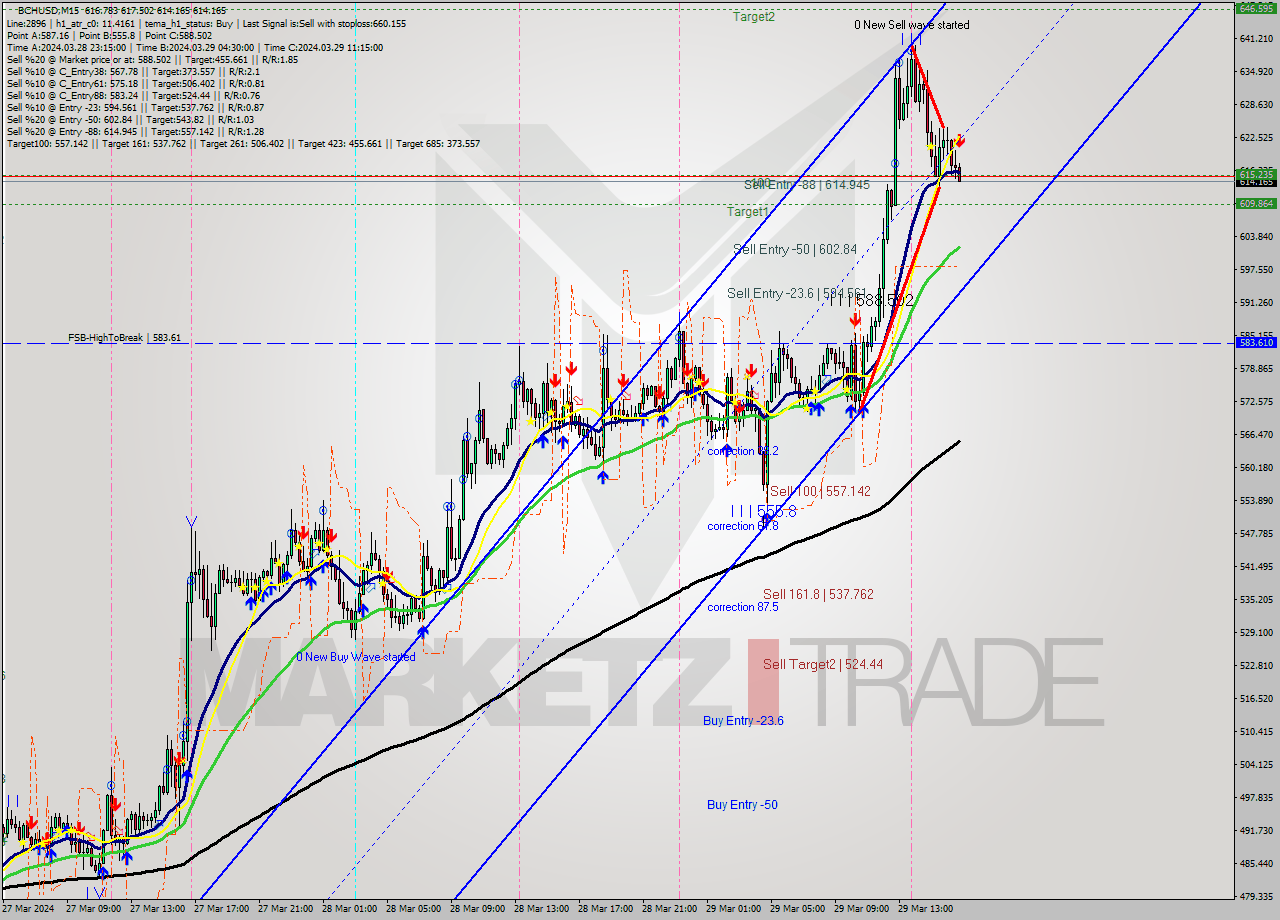Select the 'Sell Entry -88 | 614.945' label
Screen dimensions: 1280x920
(x=807, y=185)
